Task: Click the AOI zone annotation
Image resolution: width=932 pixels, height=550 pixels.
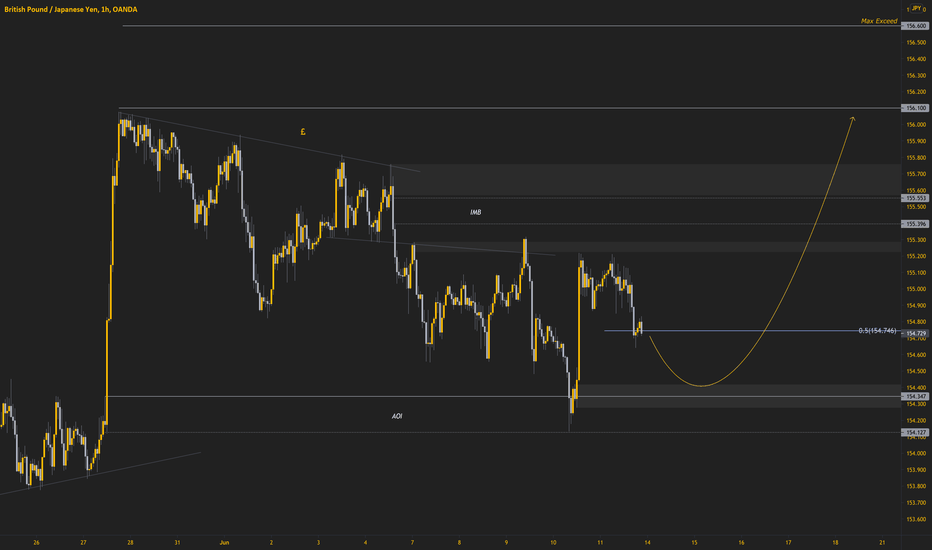Action: coord(397,416)
